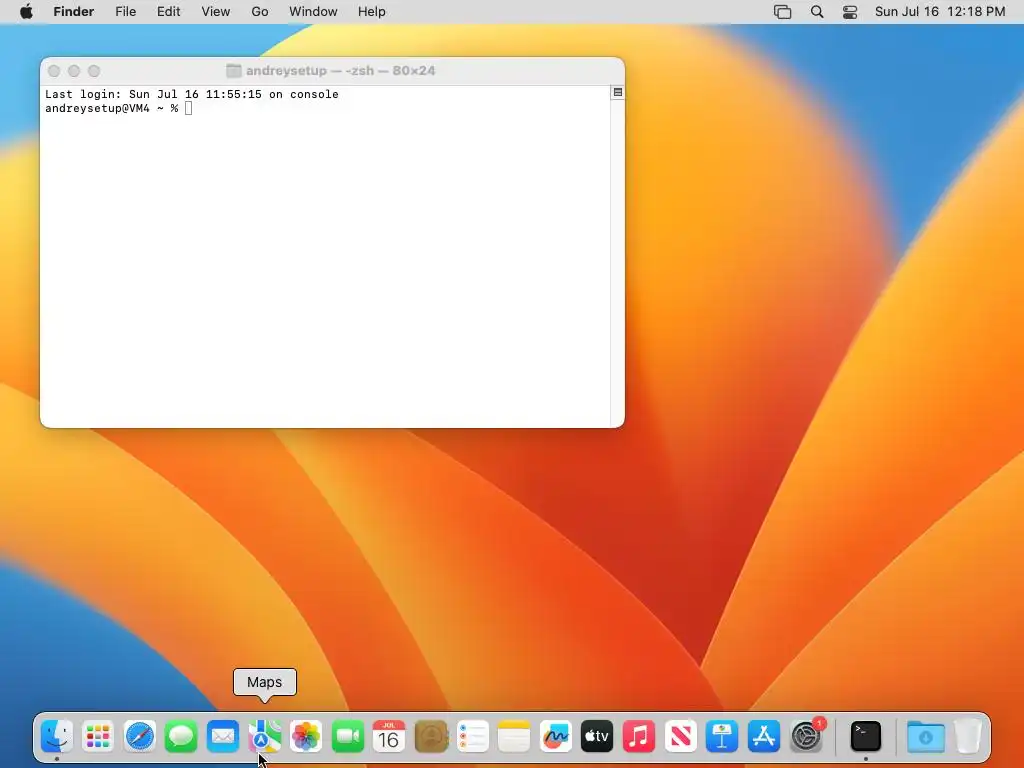Open Spotlight search magnifier

click(816, 12)
